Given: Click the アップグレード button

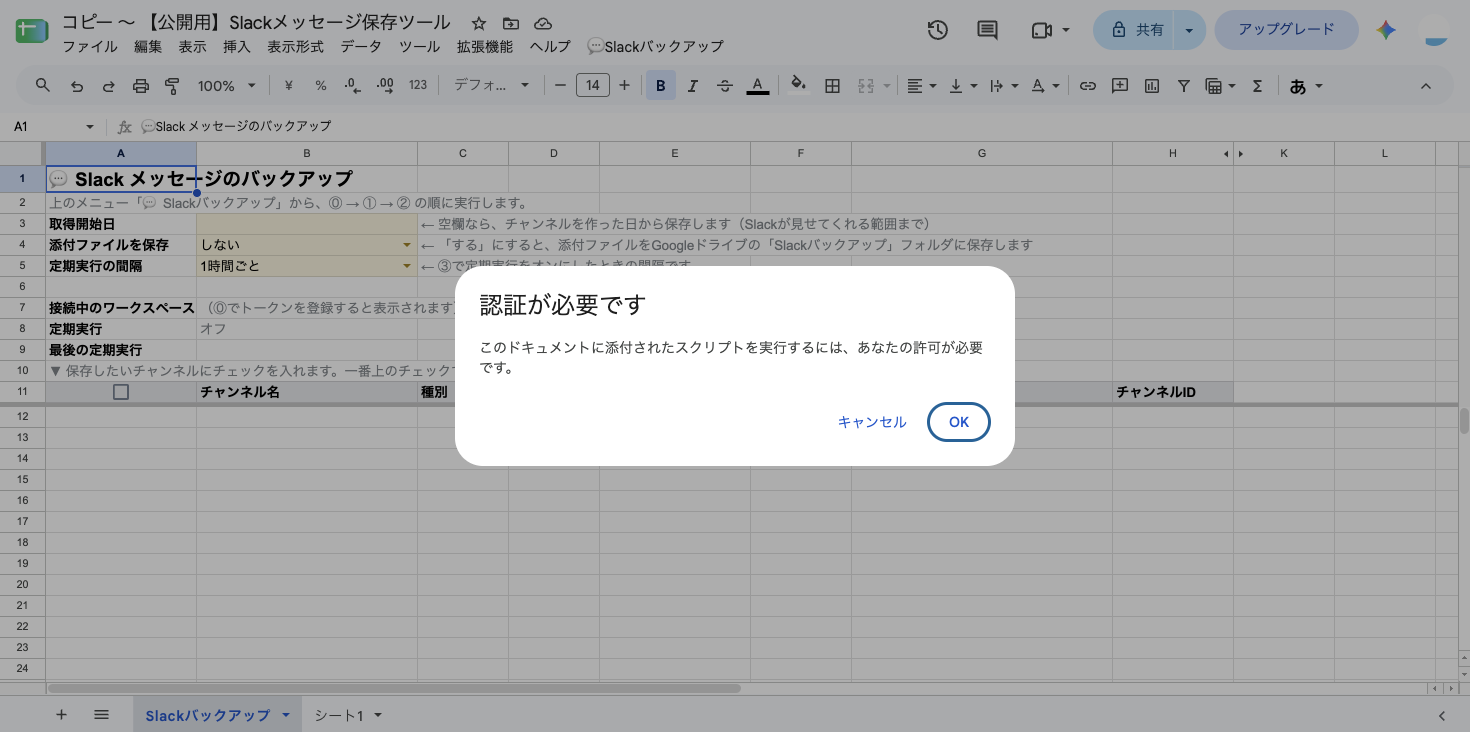Looking at the screenshot, I should tap(1286, 30).
